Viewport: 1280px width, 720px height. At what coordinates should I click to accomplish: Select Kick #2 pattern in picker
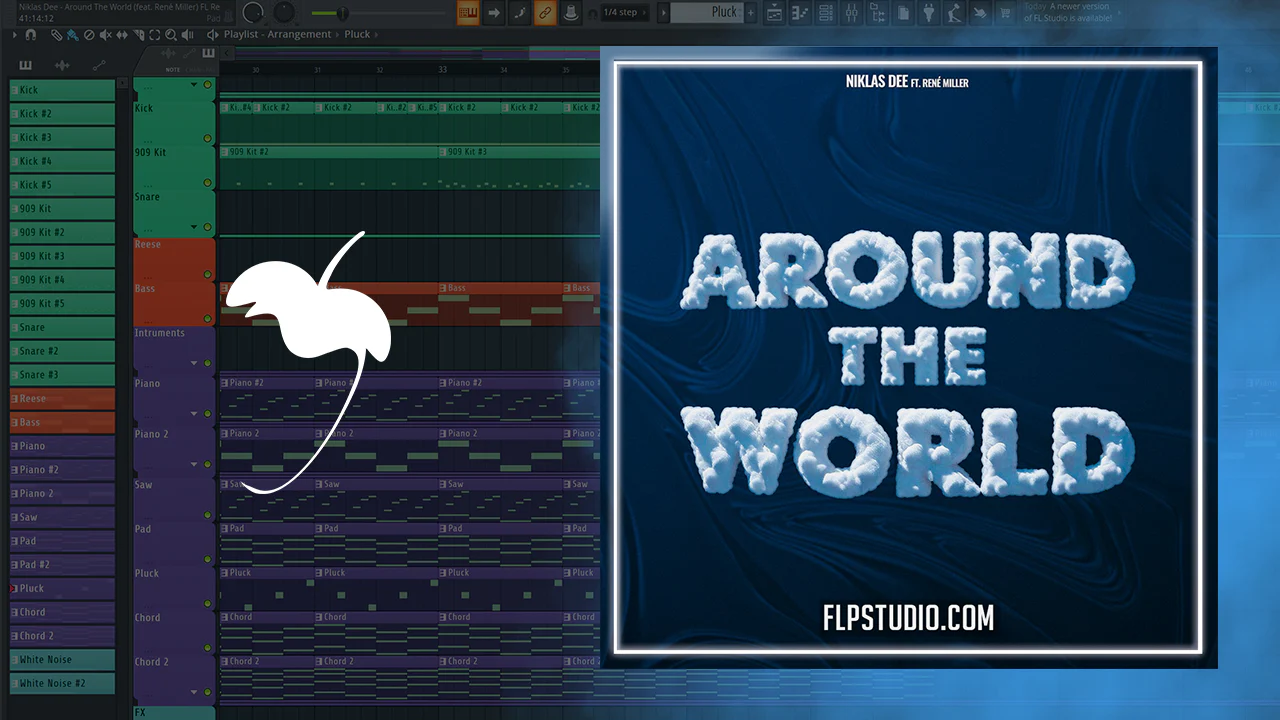62,114
